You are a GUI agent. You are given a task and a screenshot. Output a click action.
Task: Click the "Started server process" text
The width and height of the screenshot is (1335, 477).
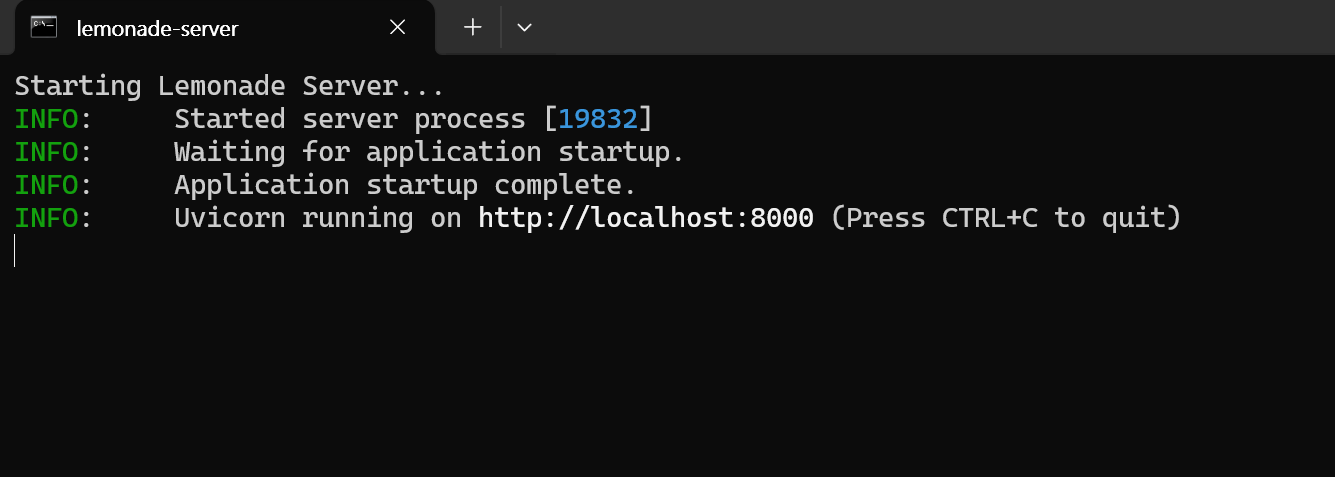[350, 119]
